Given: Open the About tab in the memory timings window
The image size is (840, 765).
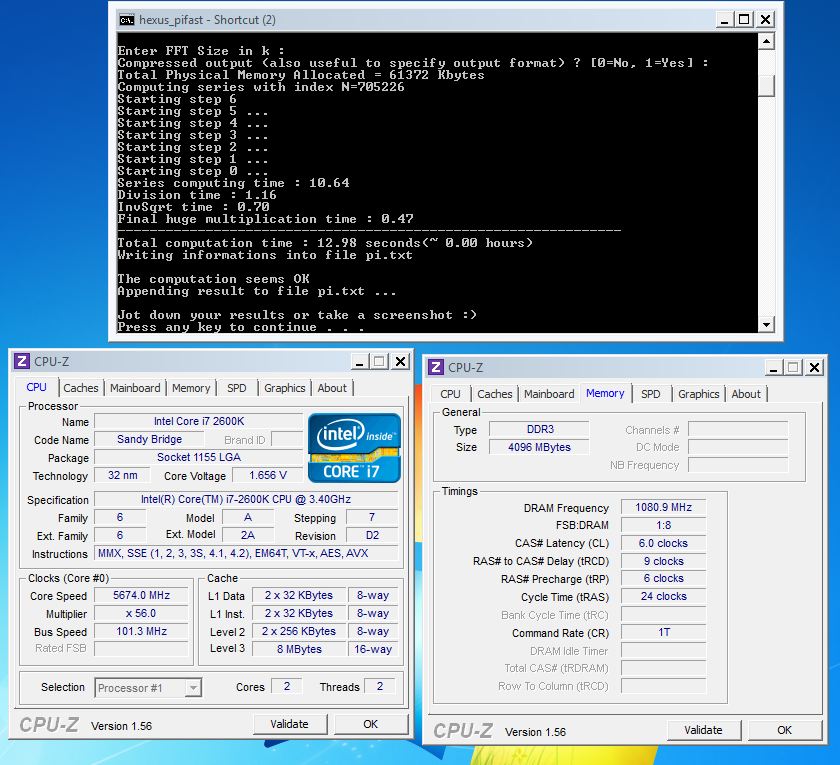Looking at the screenshot, I should coord(745,394).
